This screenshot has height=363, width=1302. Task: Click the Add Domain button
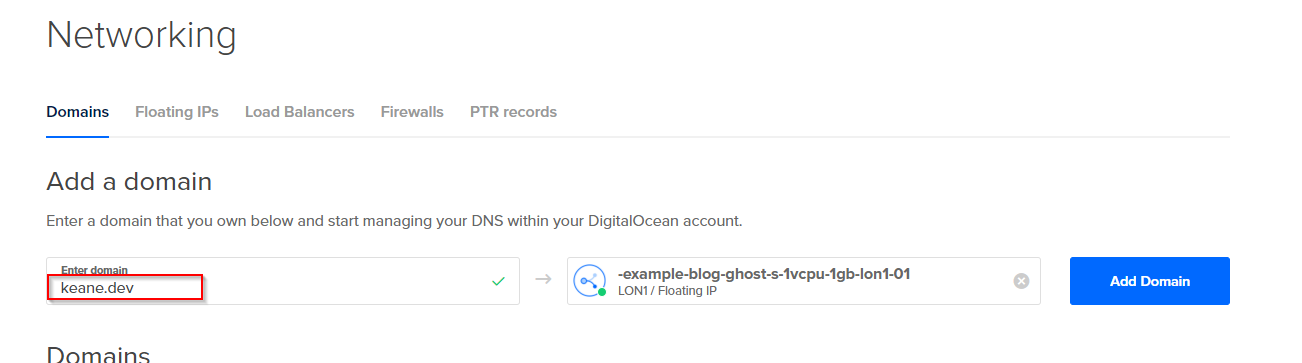[x=1150, y=281]
